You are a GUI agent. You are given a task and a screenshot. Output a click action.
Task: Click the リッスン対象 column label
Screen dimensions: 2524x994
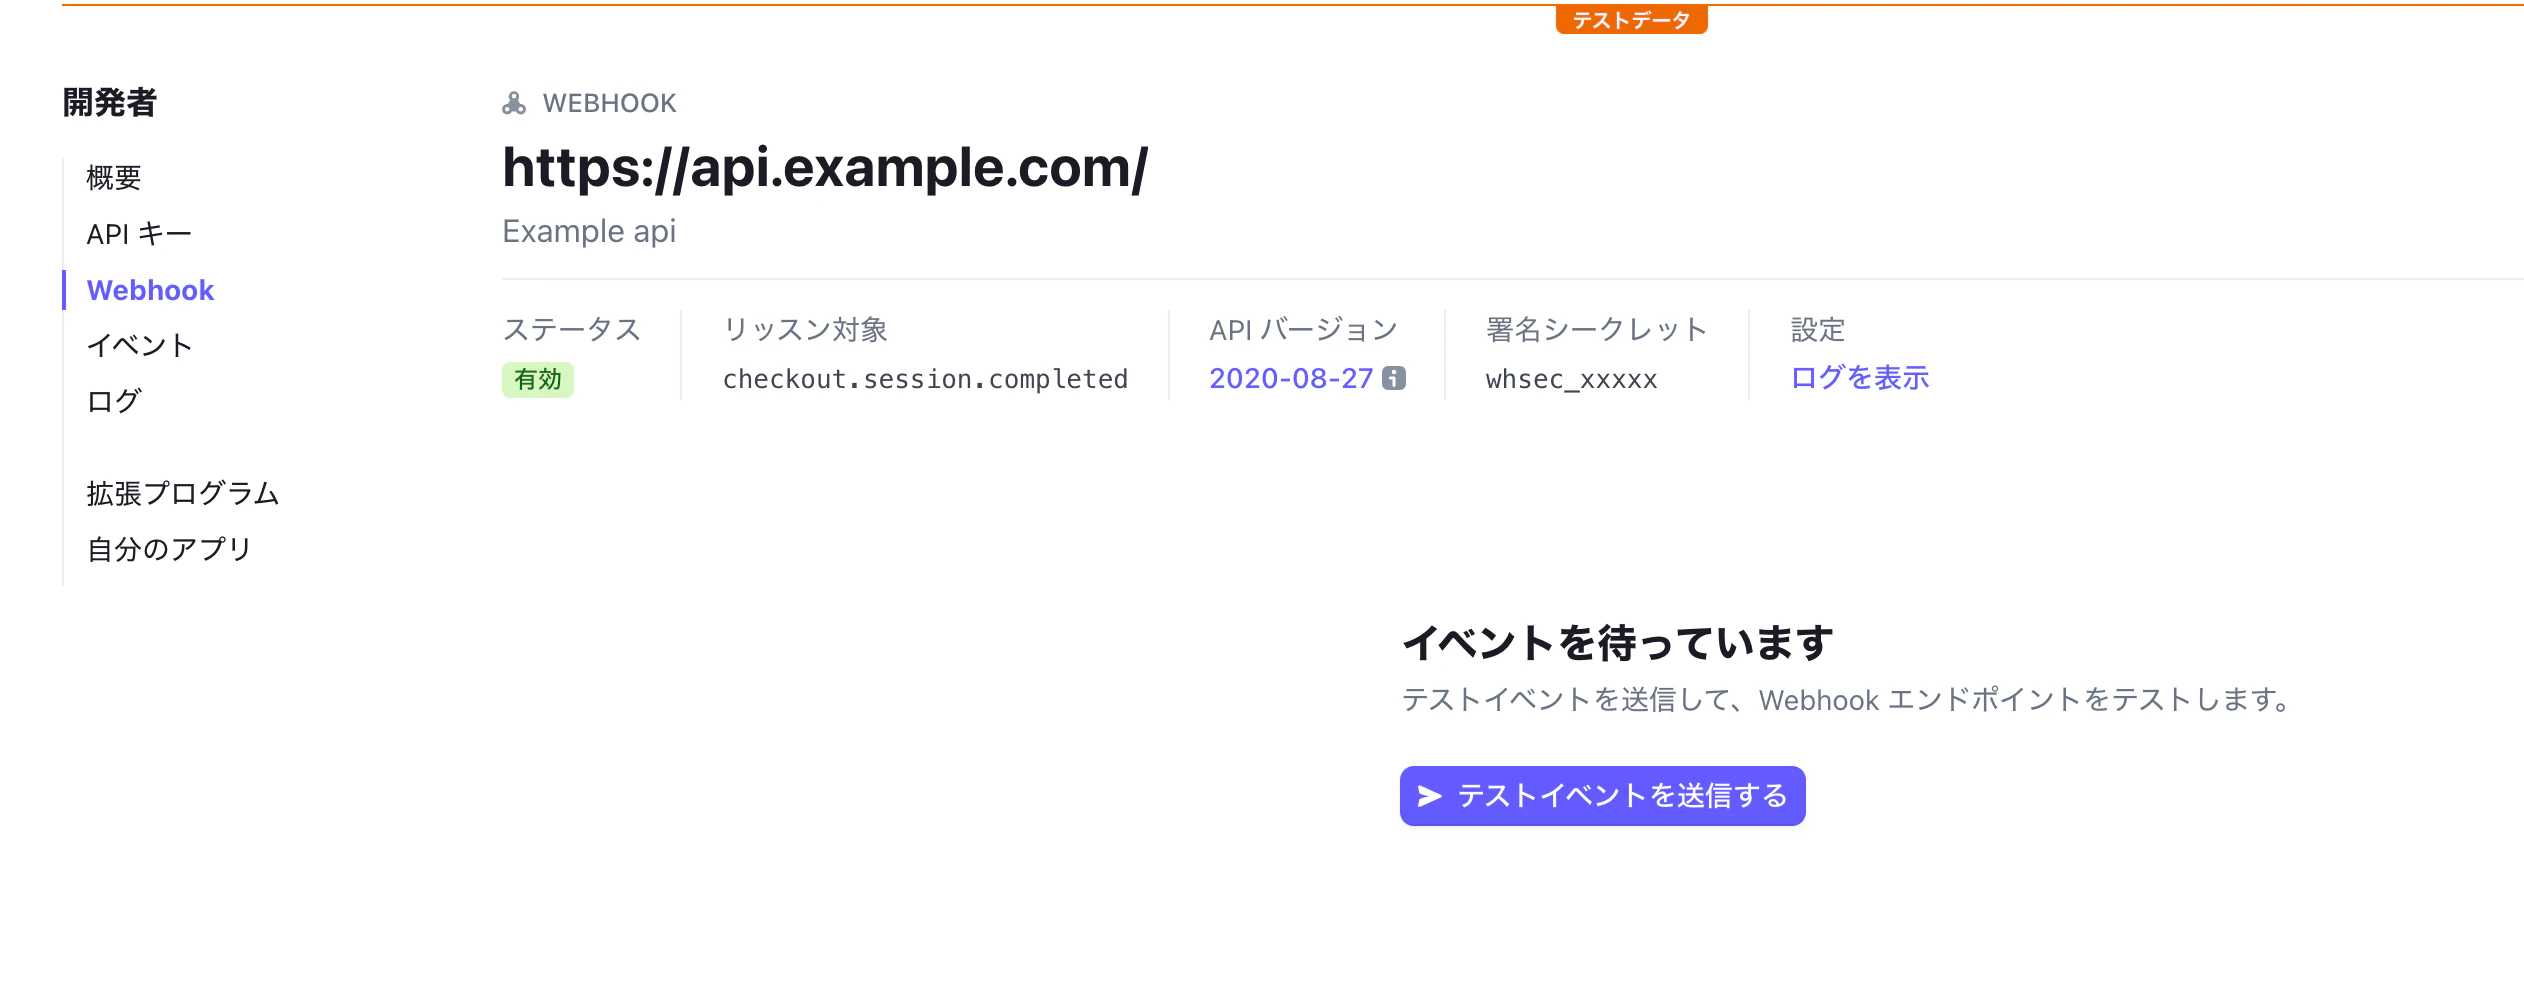(805, 330)
